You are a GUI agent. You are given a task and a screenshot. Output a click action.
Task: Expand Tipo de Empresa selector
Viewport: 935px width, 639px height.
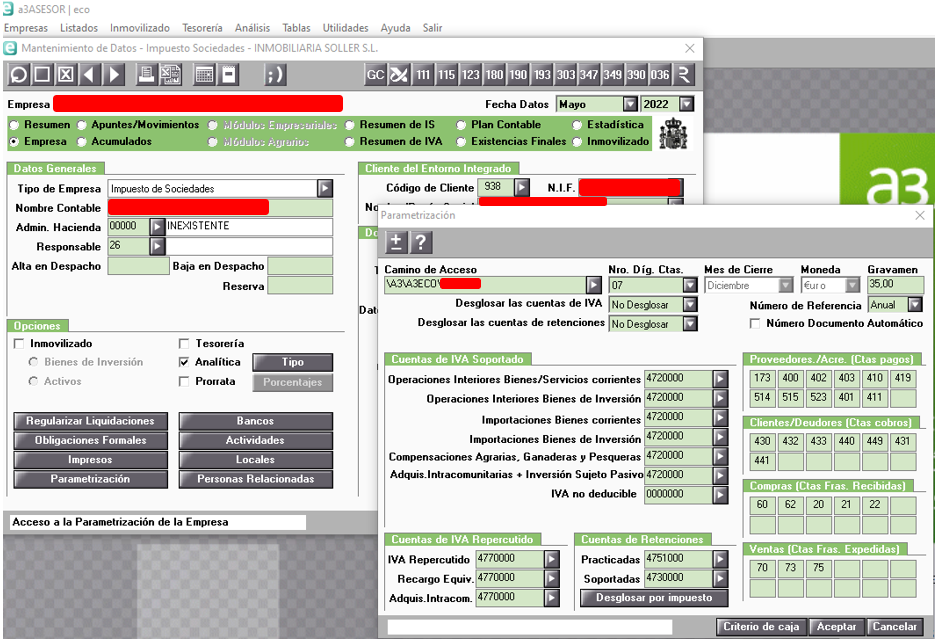click(x=325, y=189)
